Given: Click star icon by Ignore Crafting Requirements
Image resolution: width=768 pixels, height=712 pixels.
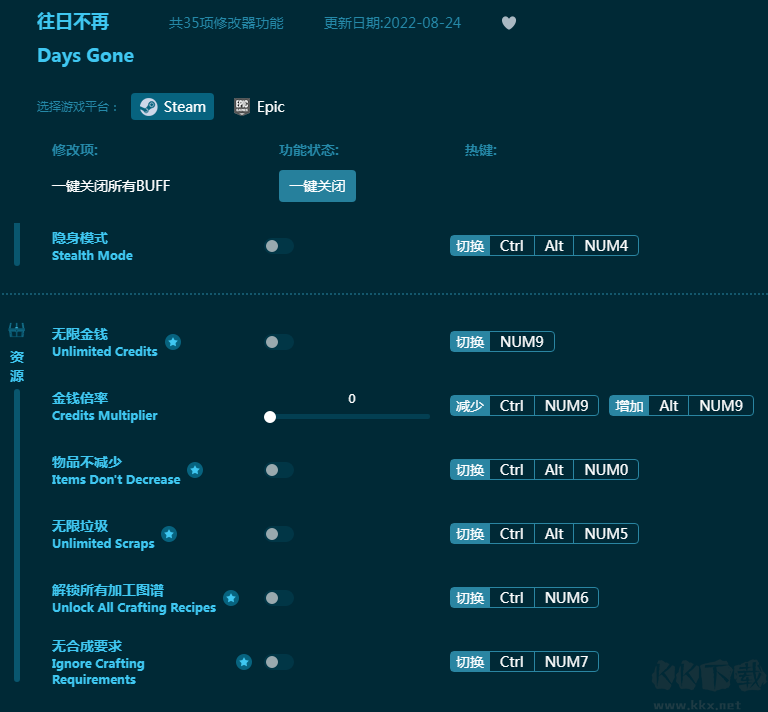Looking at the screenshot, I should pyautogui.click(x=244, y=662).
